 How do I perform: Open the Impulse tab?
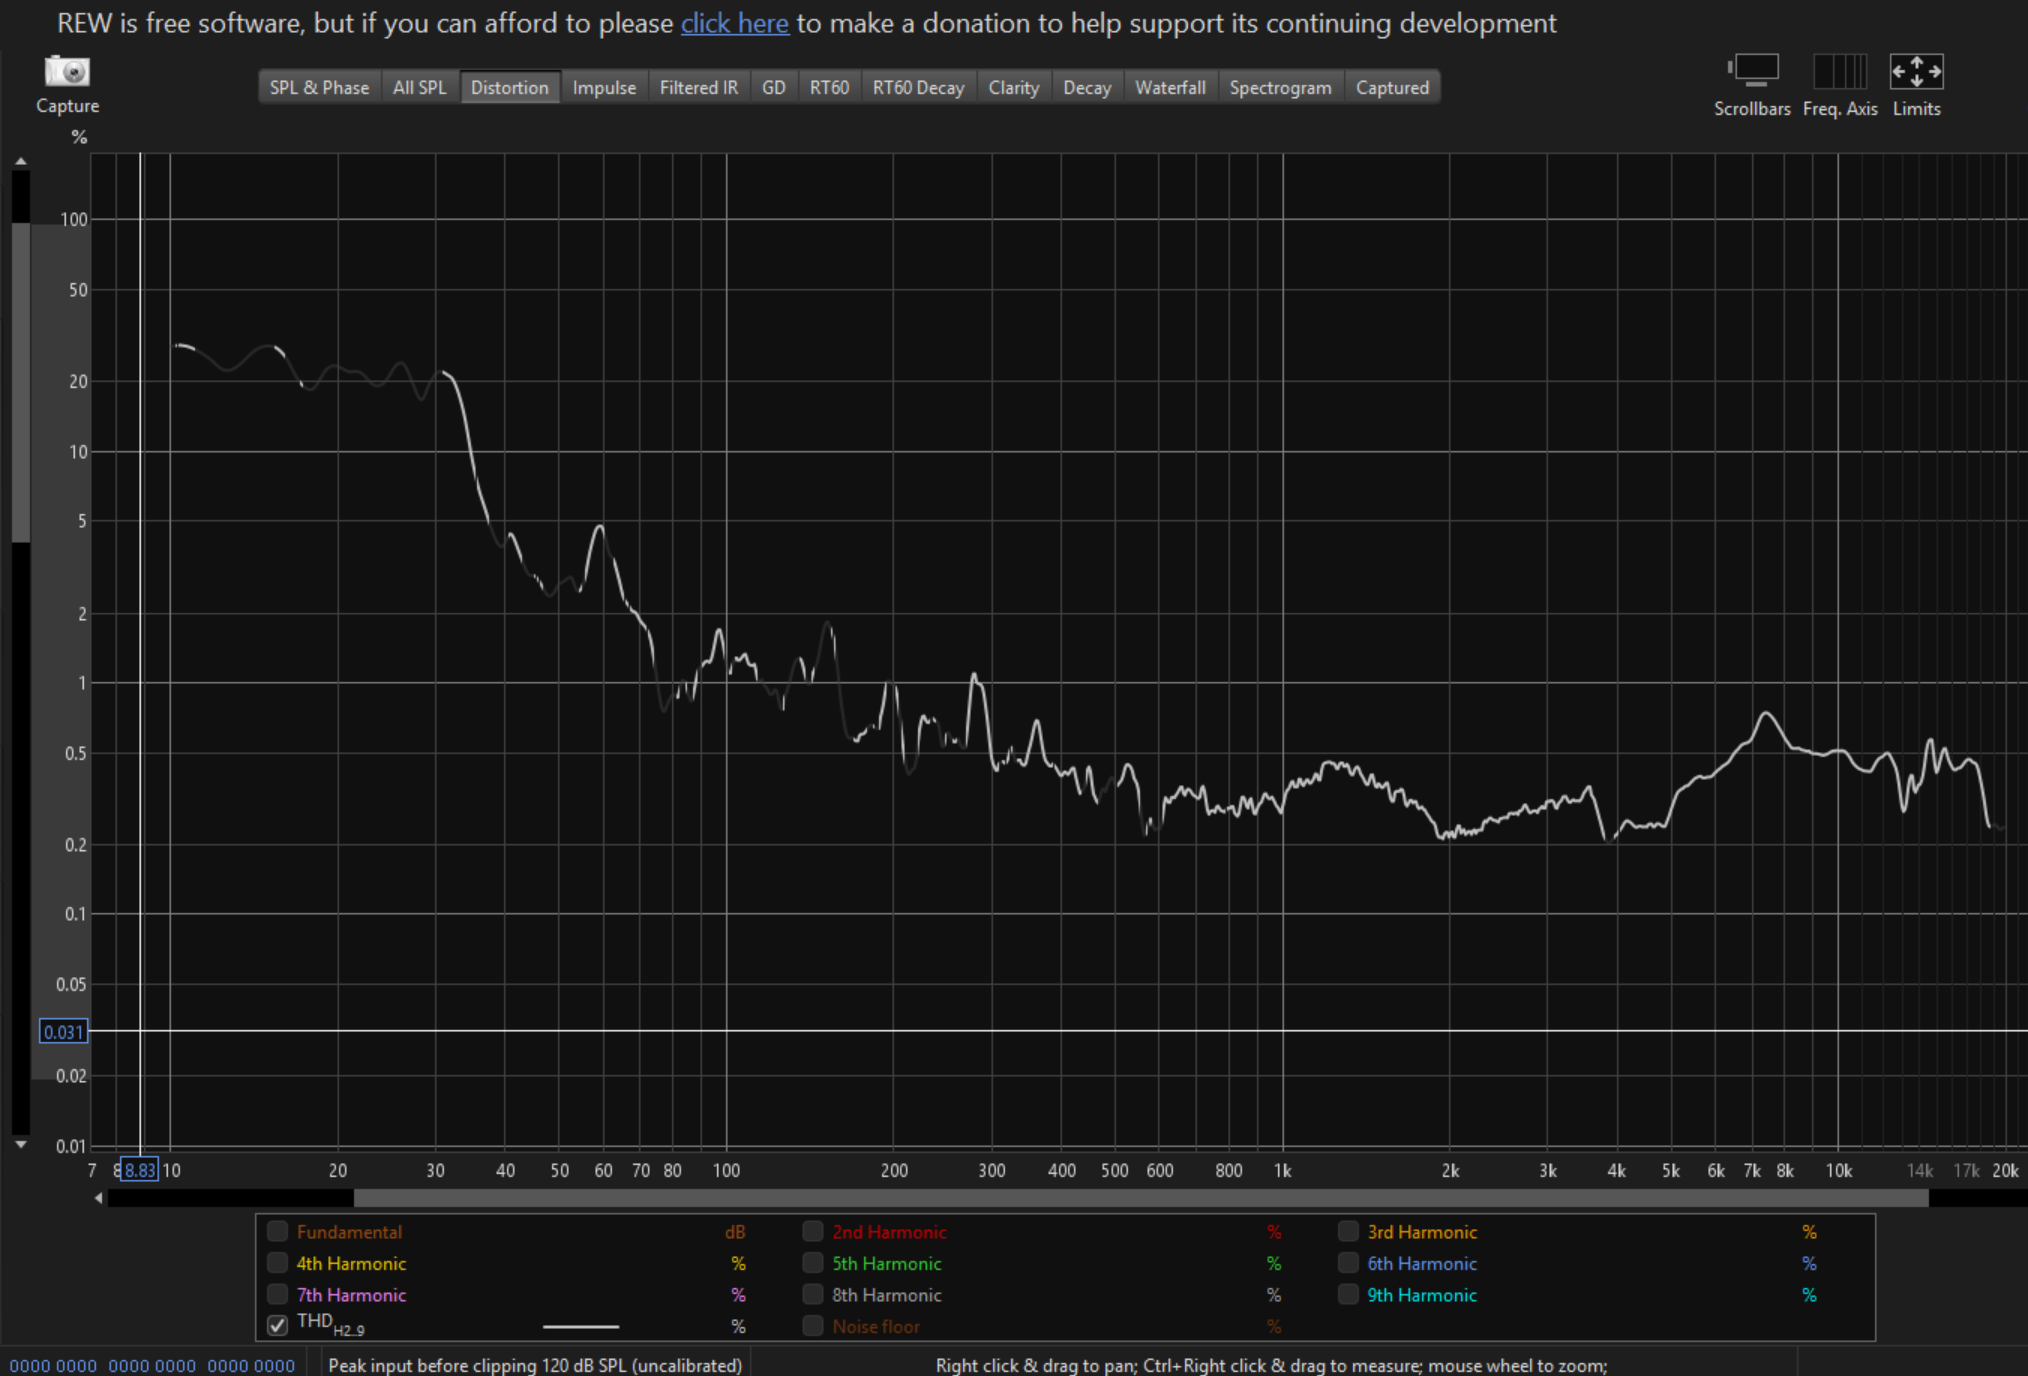pos(604,87)
